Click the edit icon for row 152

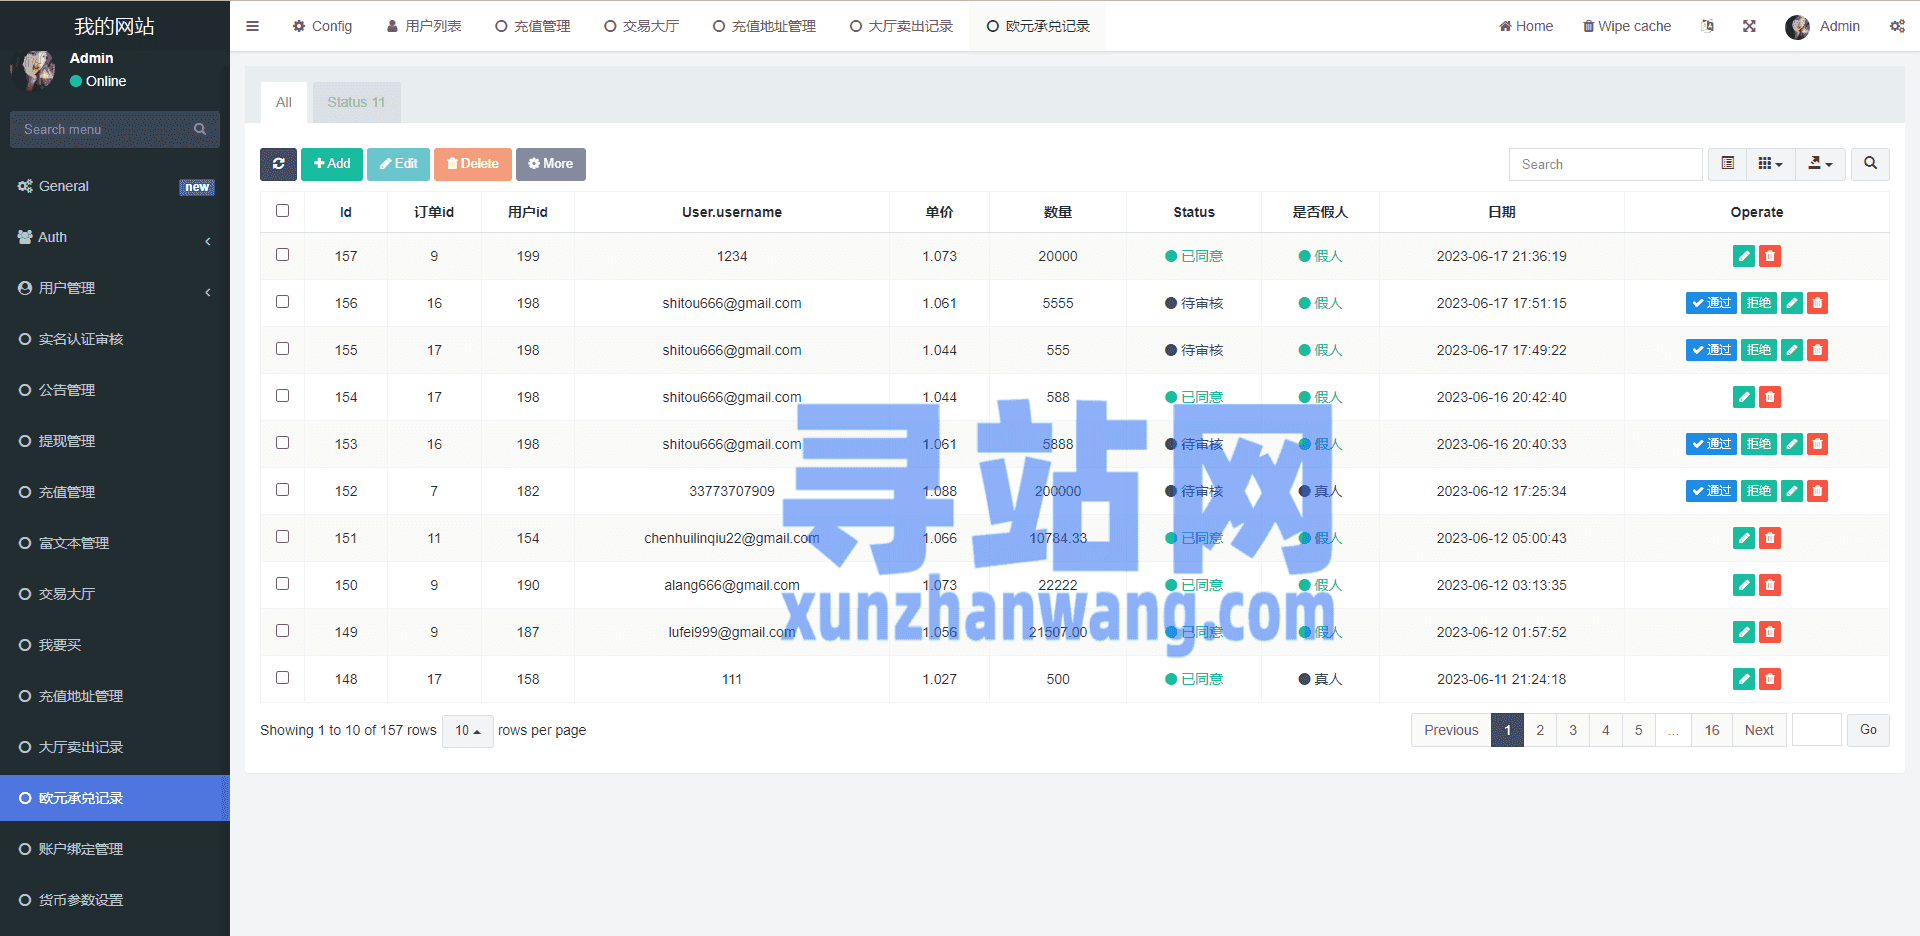[x=1792, y=491]
